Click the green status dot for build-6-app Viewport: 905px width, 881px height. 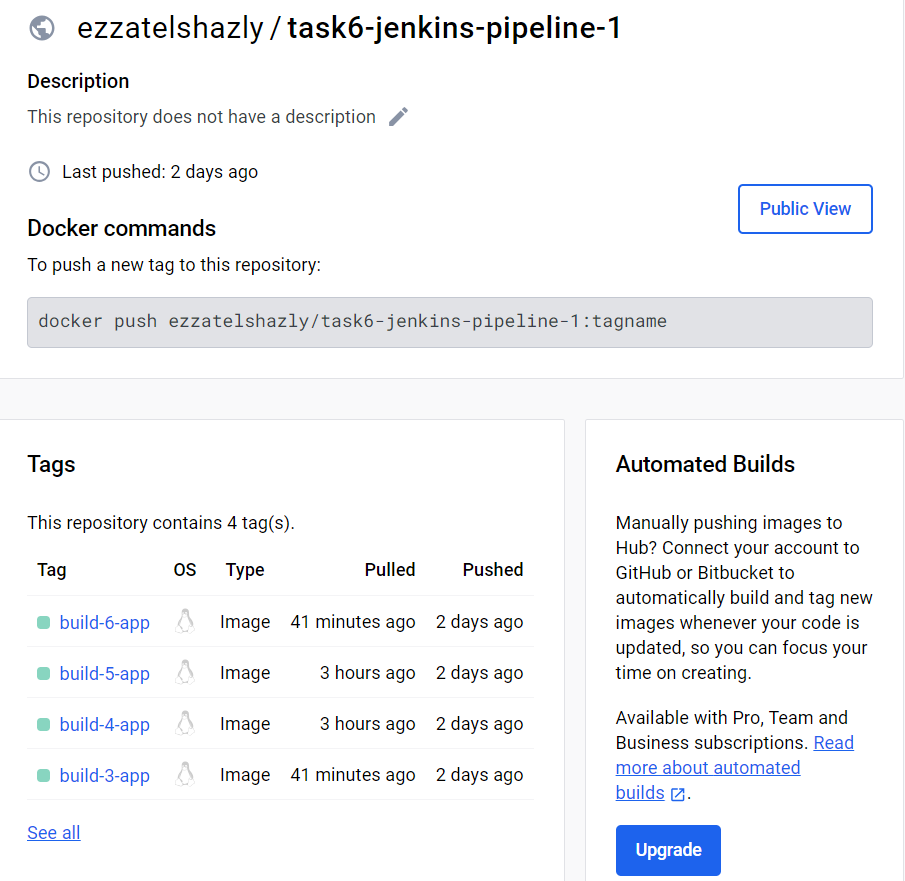coord(43,622)
